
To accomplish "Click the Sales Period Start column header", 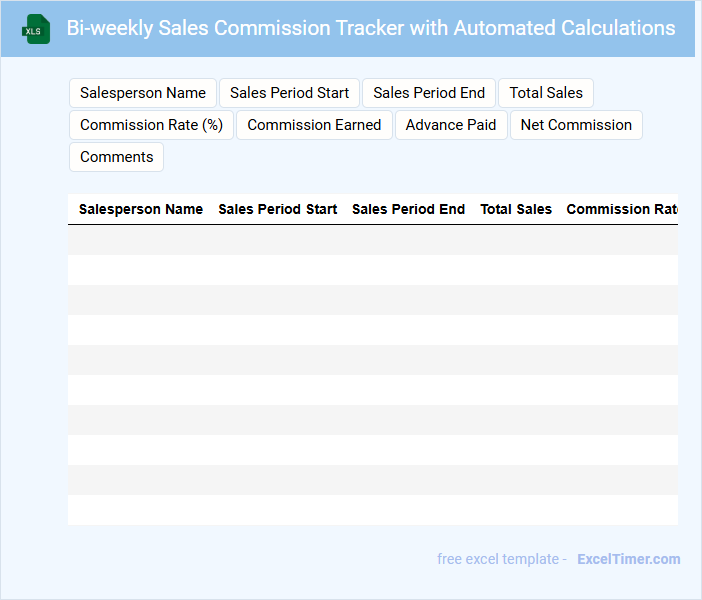I will (x=278, y=209).
